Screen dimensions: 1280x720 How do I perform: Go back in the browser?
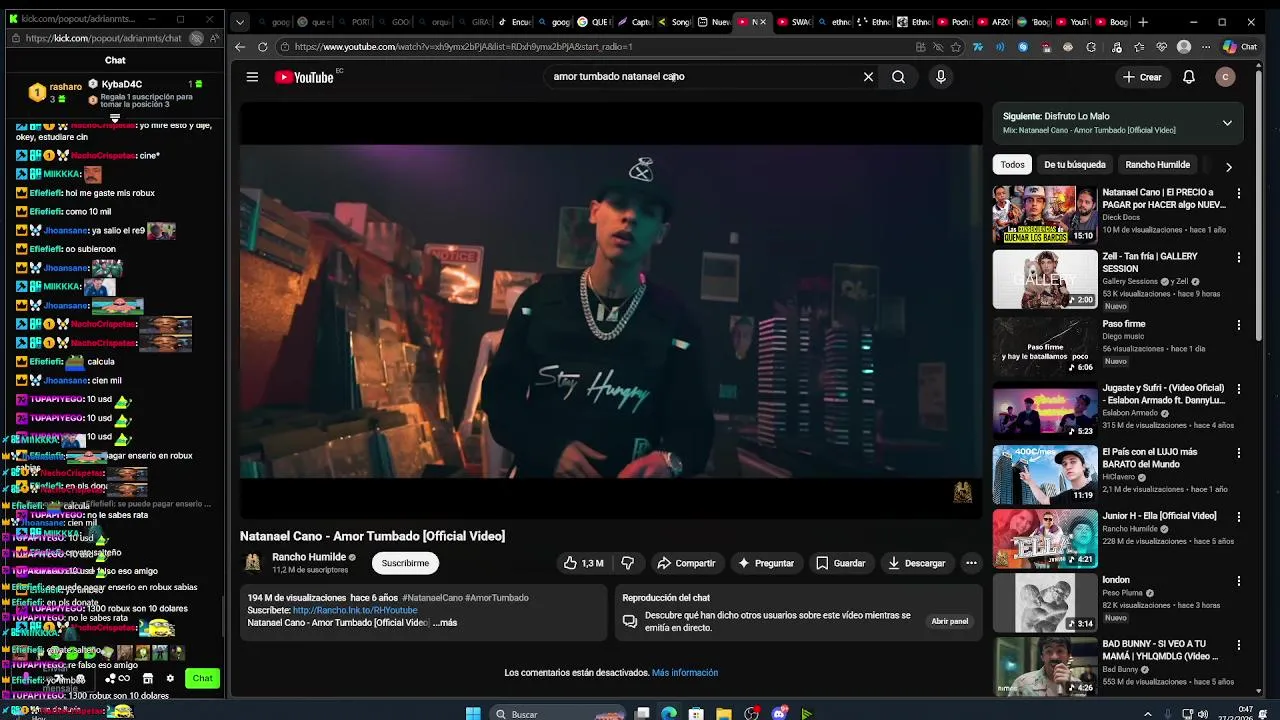pos(240,47)
